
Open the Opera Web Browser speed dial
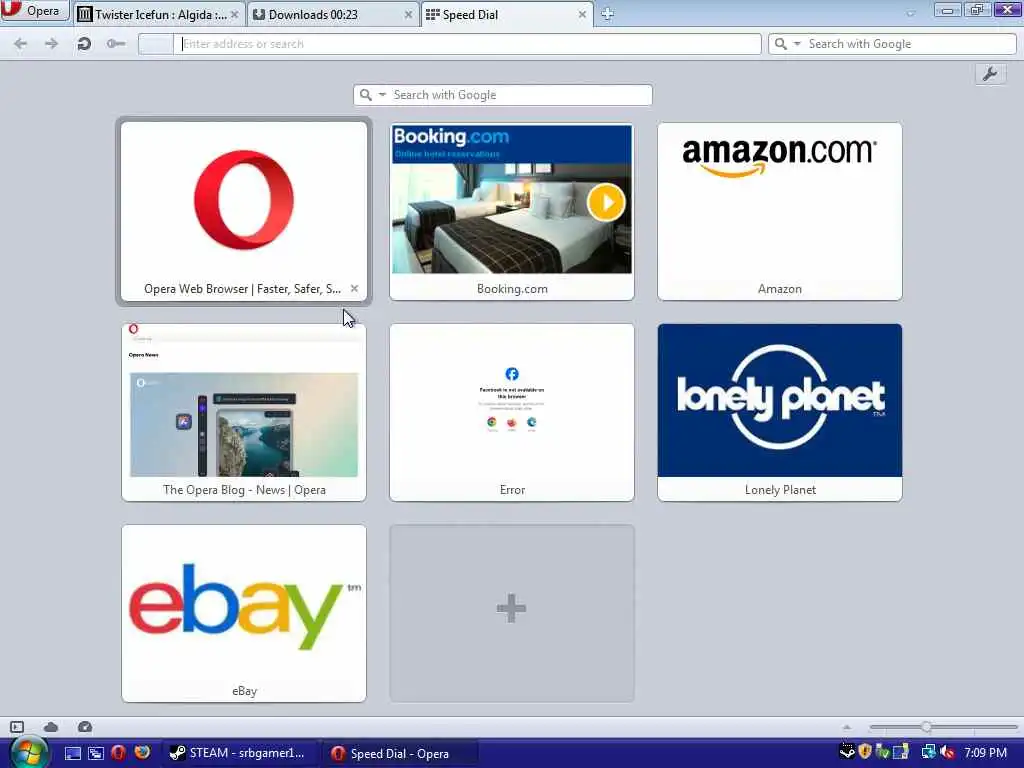tap(244, 211)
